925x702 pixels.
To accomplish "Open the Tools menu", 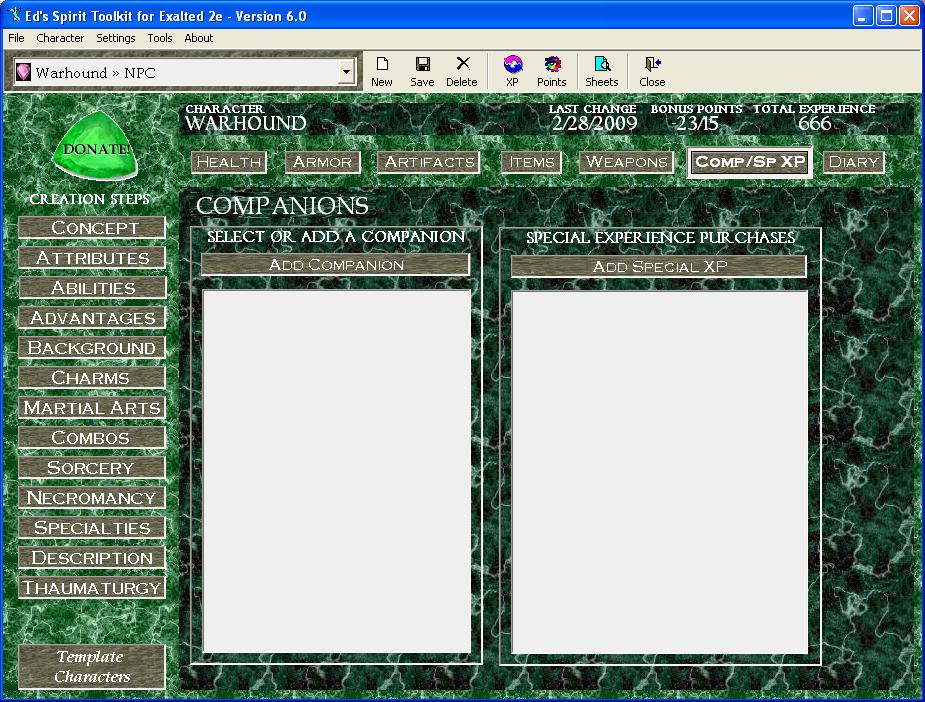I will (160, 38).
